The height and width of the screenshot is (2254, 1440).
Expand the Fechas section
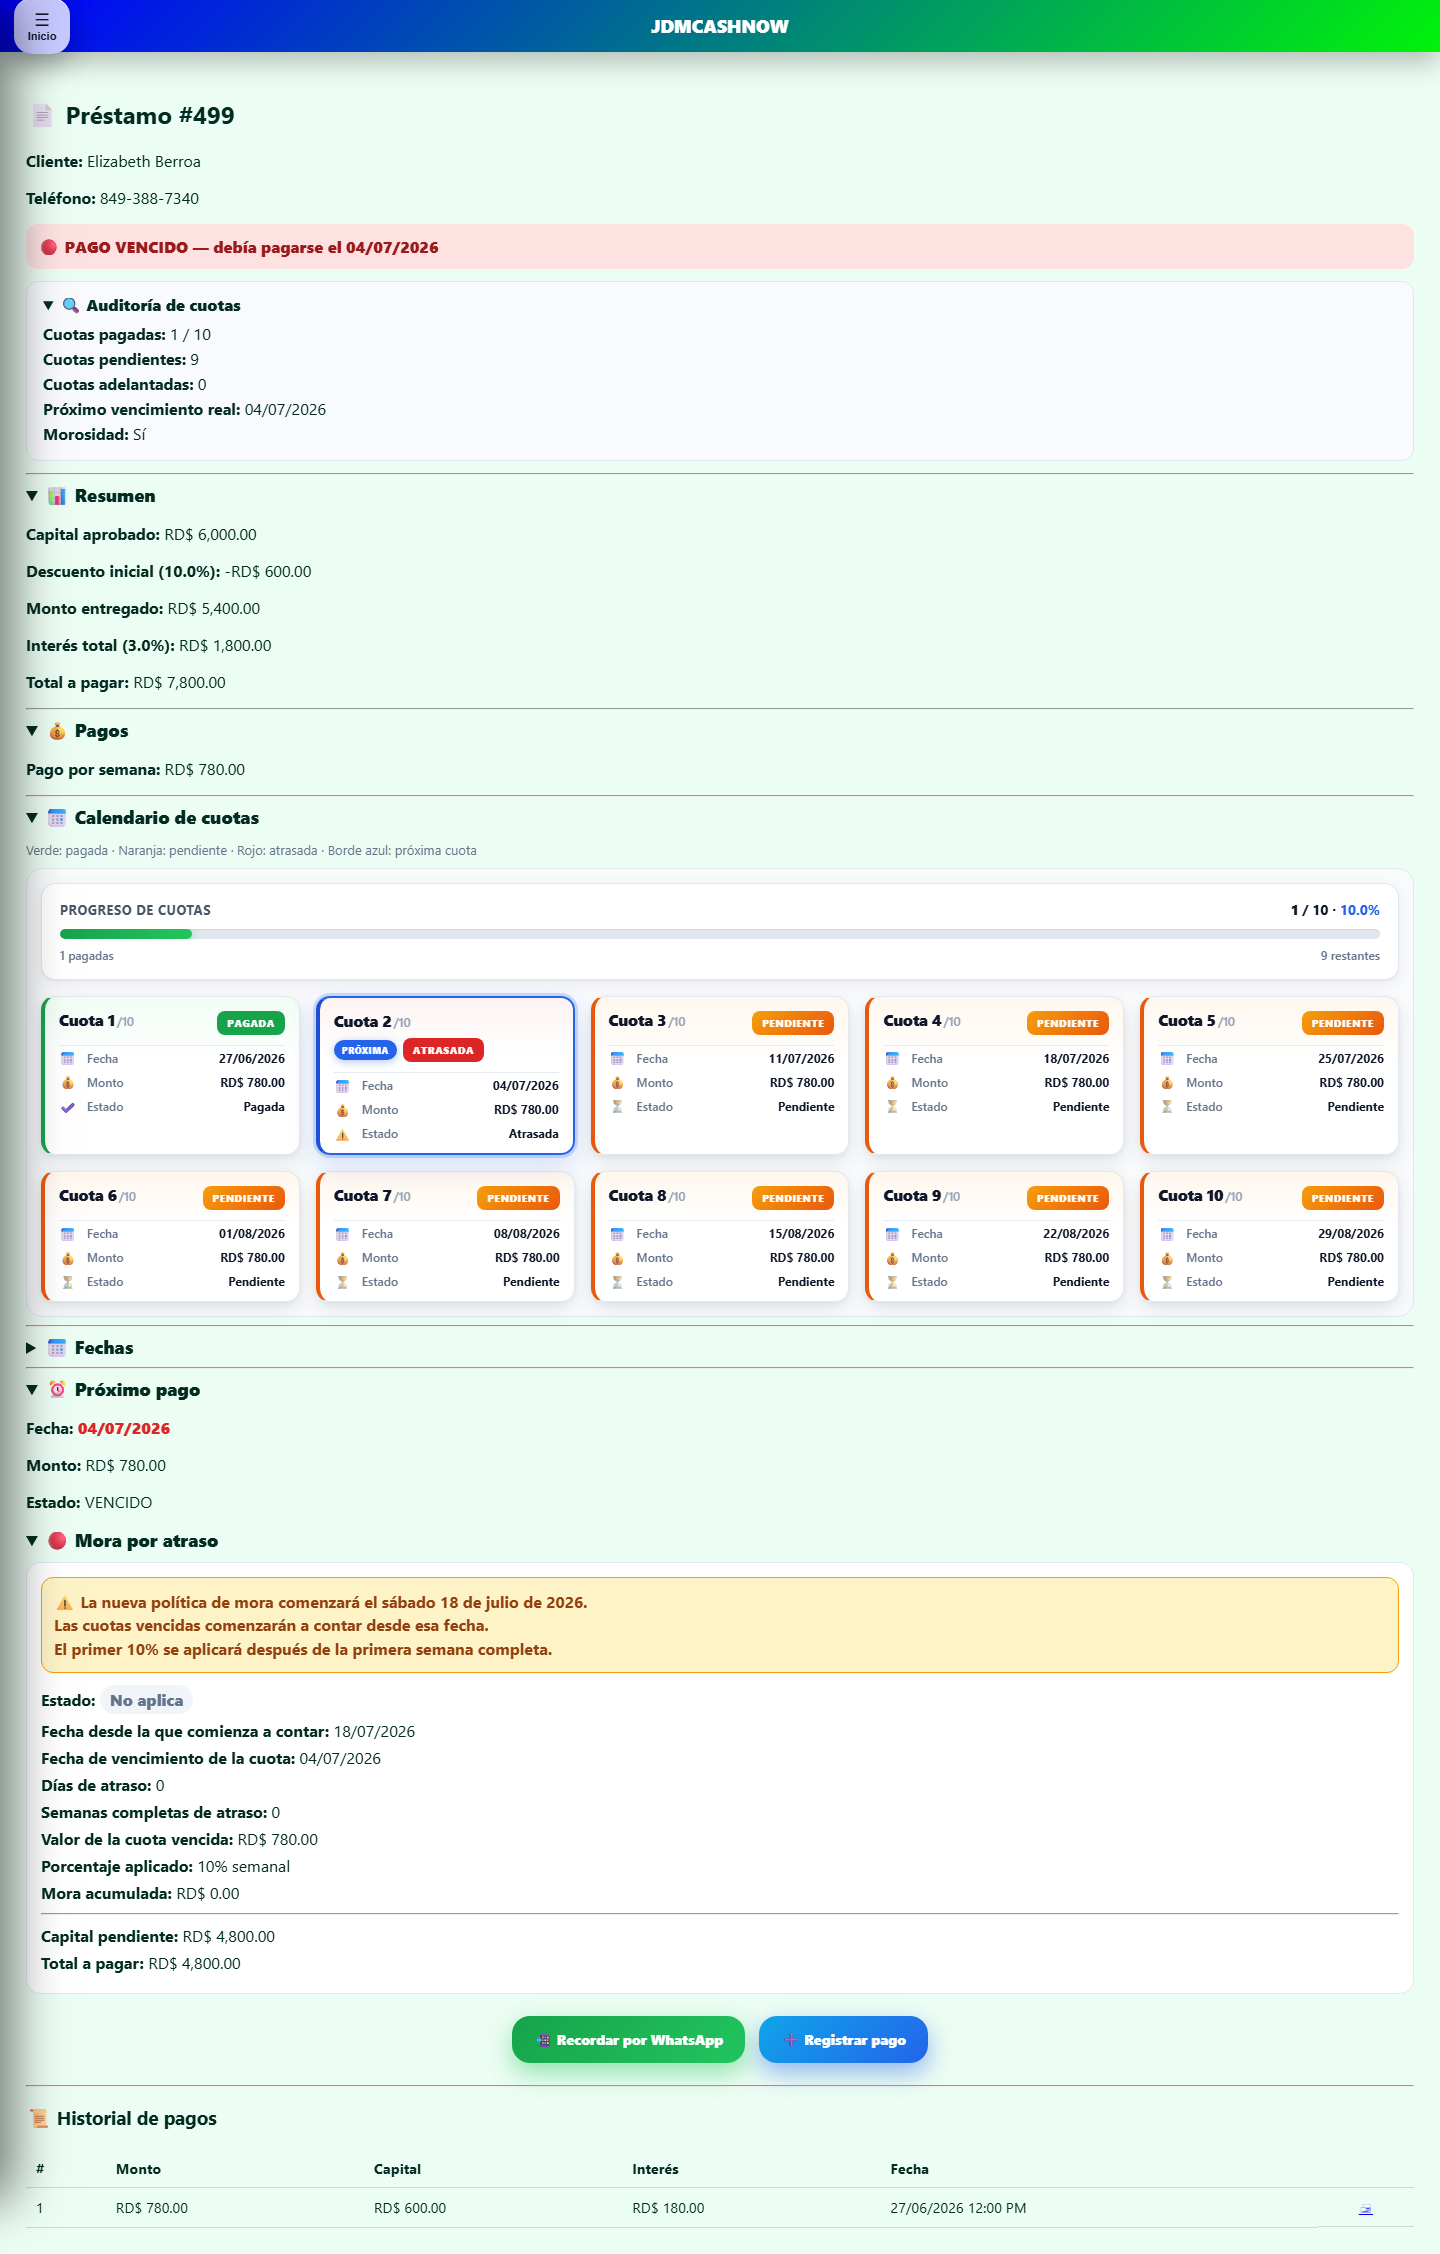click(80, 1348)
